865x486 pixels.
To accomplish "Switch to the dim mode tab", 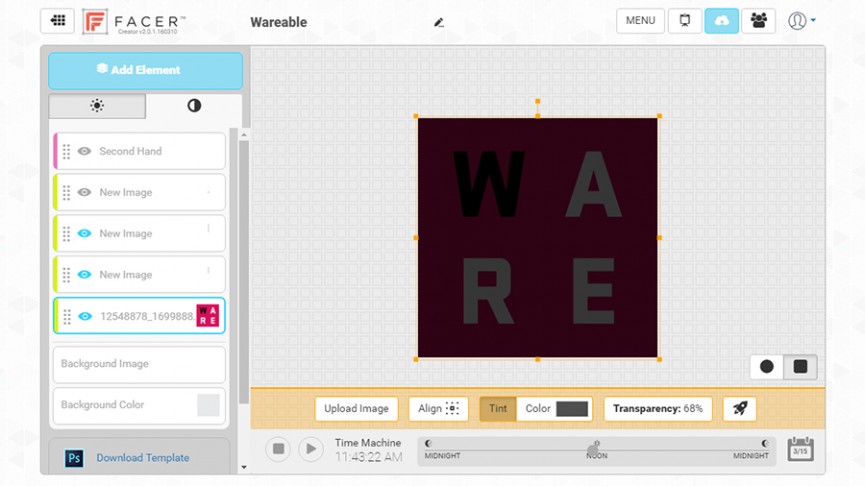I will tap(194, 106).
